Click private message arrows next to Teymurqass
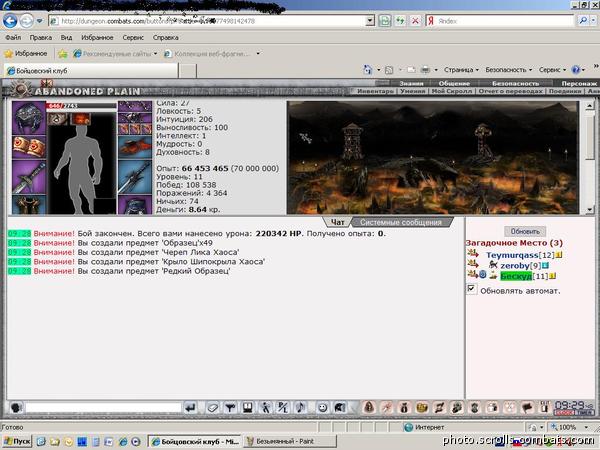 473,253
